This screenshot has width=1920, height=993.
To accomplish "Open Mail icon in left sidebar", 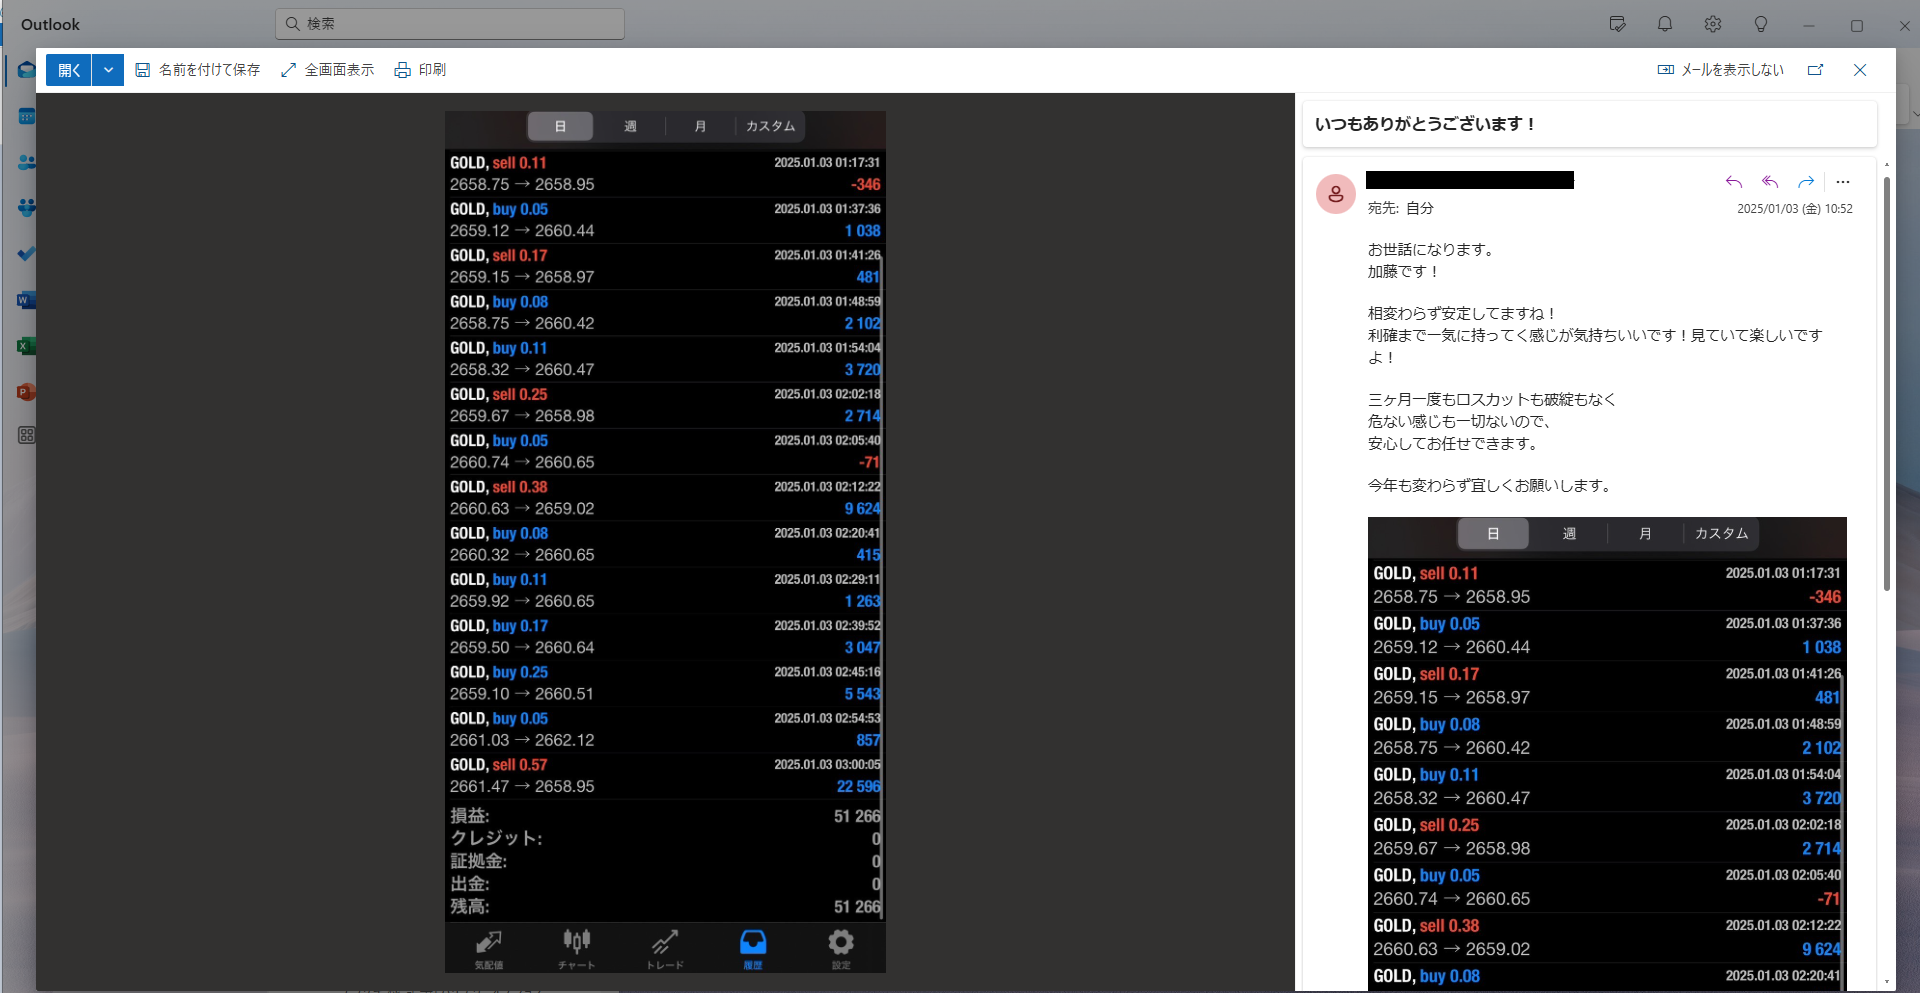I will (x=27, y=70).
